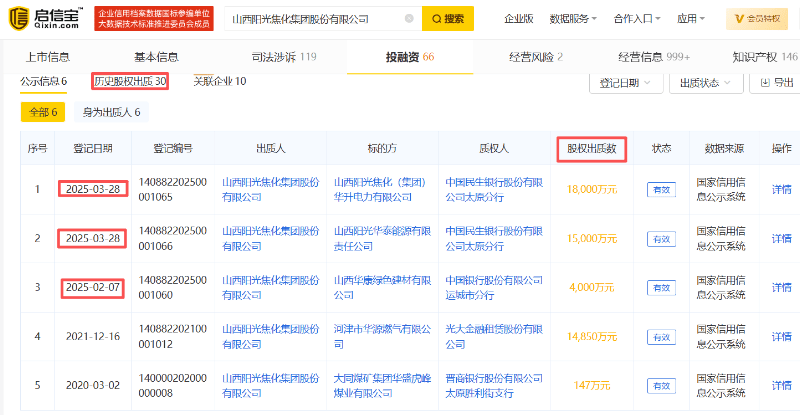This screenshot has width=800, height=415.
Task: Click 有效 status badge in row 3
Action: pos(661,288)
